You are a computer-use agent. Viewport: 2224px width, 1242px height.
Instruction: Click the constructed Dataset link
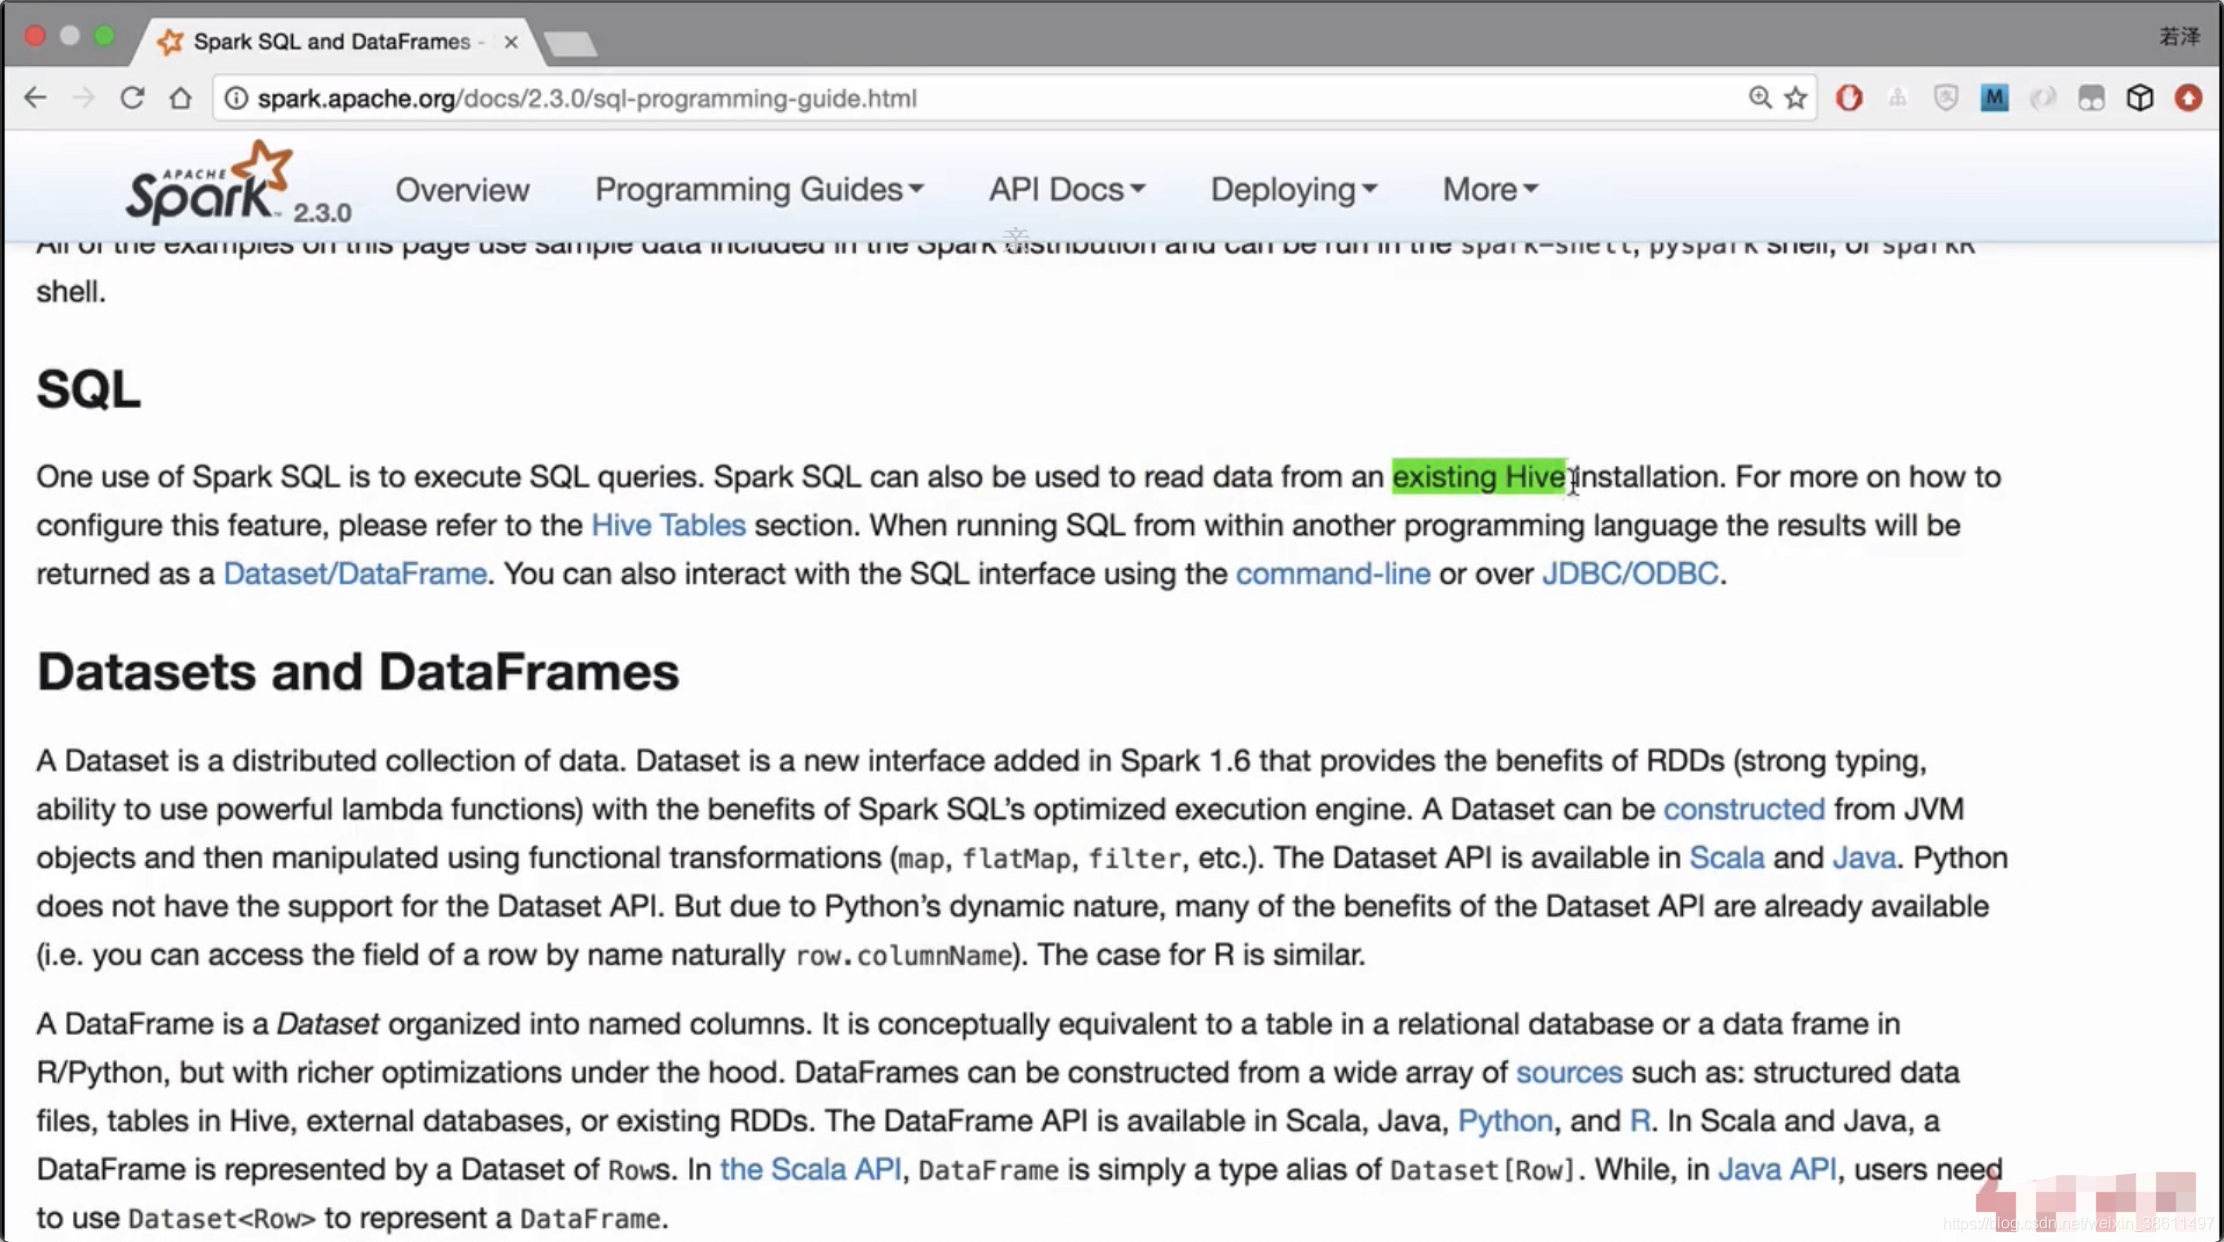point(1741,808)
